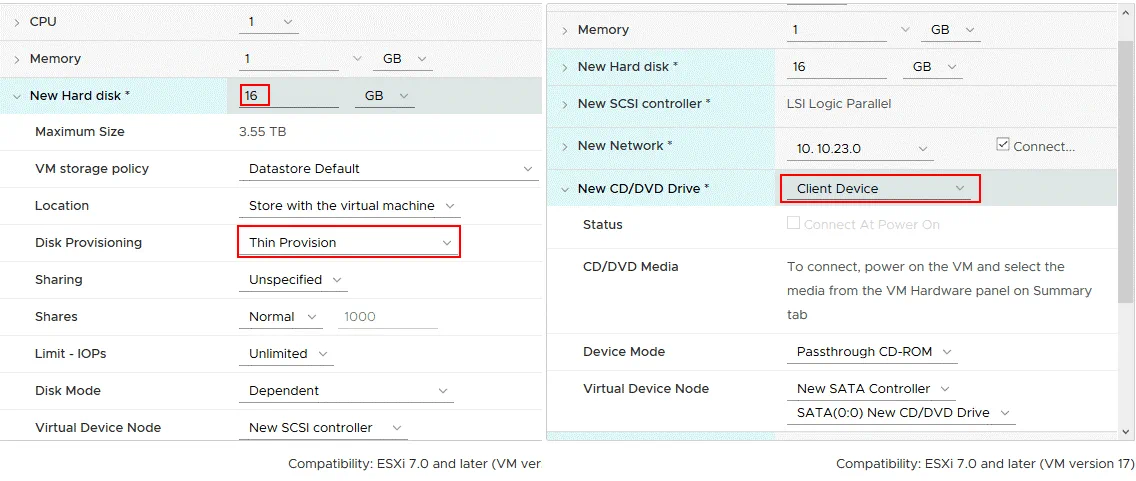Collapse the New CD/DVD Drive section
1136x481 pixels.
[x=565, y=188]
